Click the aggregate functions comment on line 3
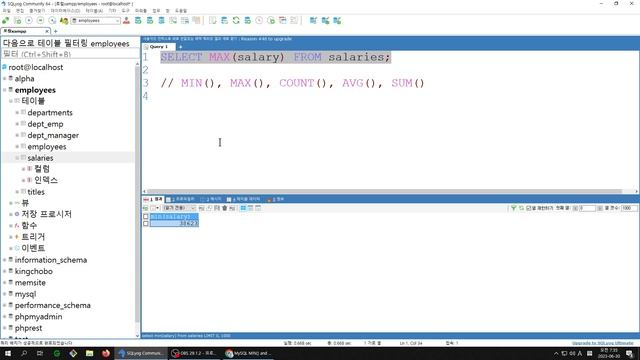Viewport: 640px width, 360px height. (x=292, y=83)
